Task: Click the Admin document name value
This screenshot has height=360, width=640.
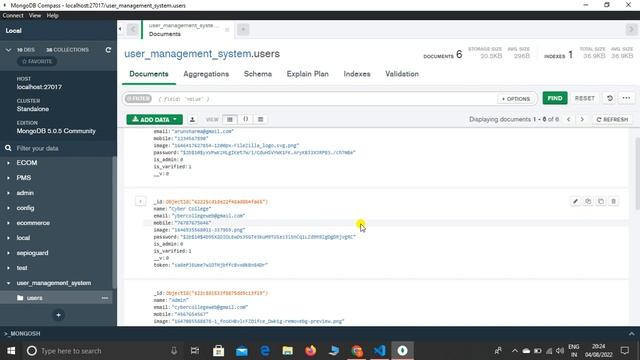Action: pyautogui.click(x=178, y=300)
